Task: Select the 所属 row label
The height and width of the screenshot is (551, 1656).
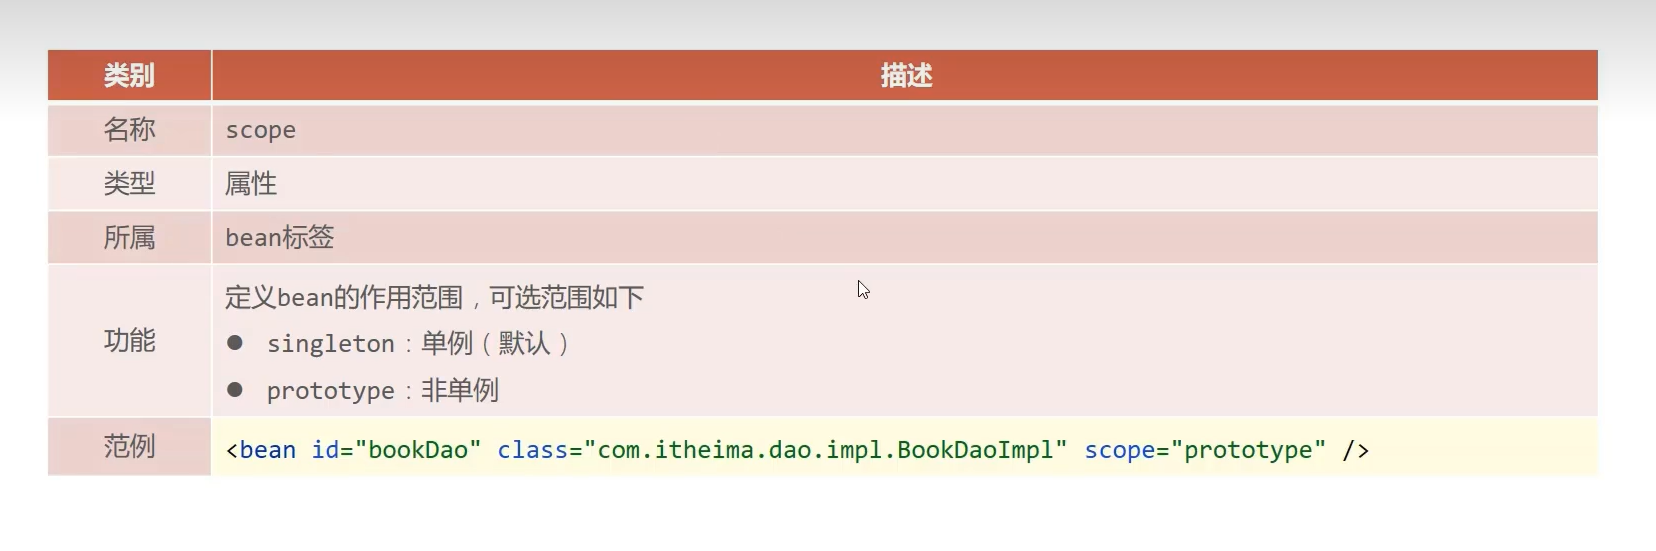Action: pyautogui.click(x=129, y=237)
